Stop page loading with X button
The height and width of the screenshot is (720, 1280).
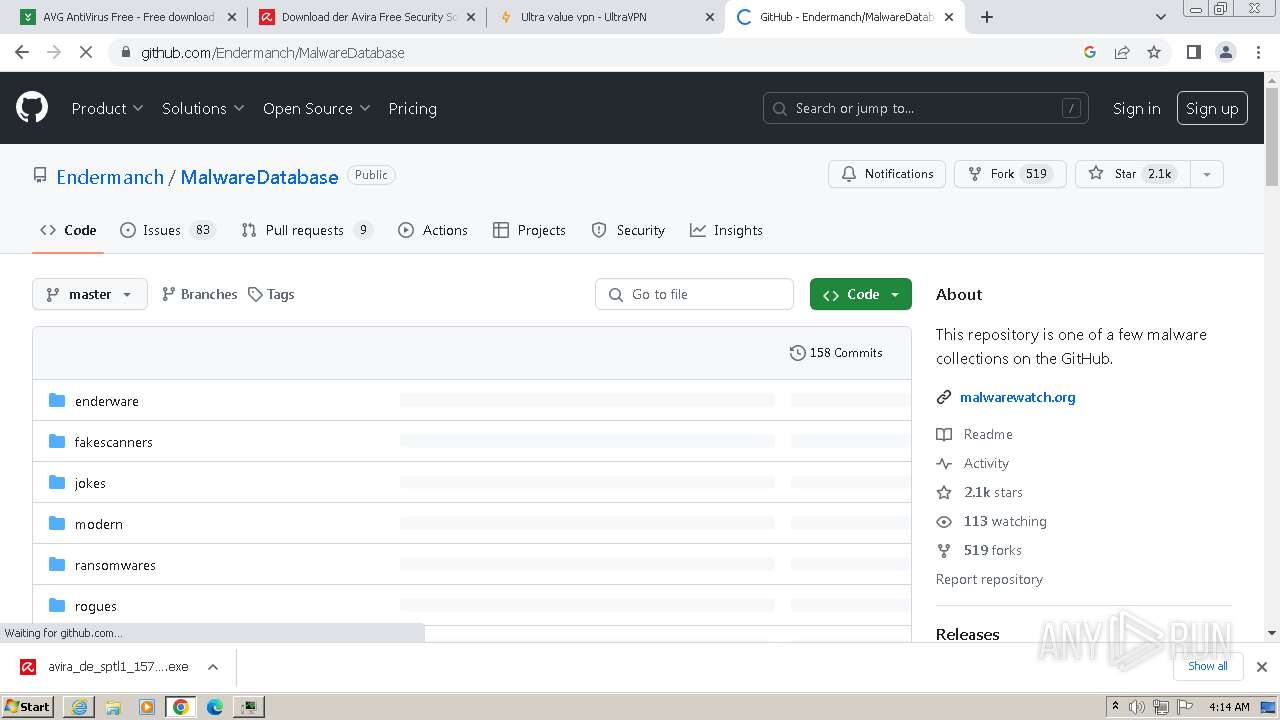pyautogui.click(x=86, y=52)
